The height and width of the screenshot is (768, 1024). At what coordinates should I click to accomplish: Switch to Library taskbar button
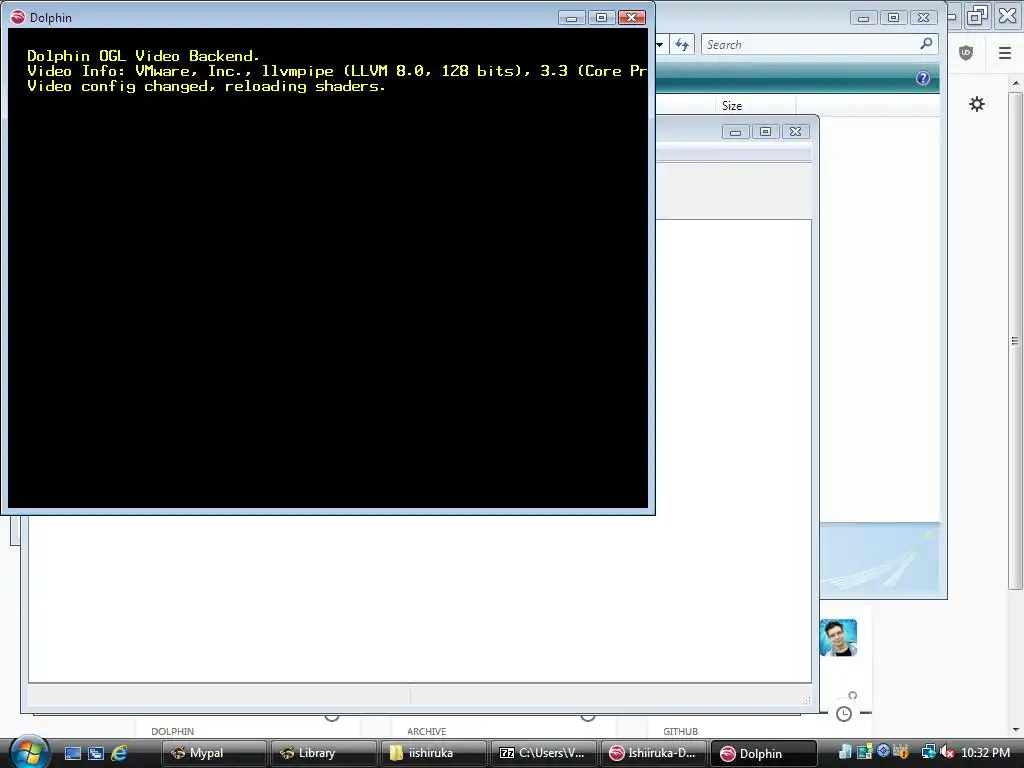[x=323, y=753]
